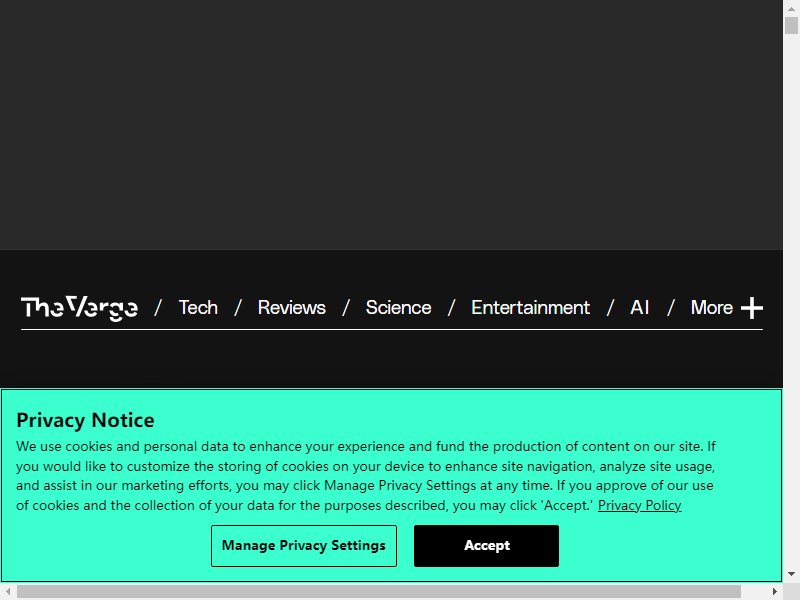Accept the cookie privacy notice
The height and width of the screenshot is (600, 800).
[x=486, y=545]
